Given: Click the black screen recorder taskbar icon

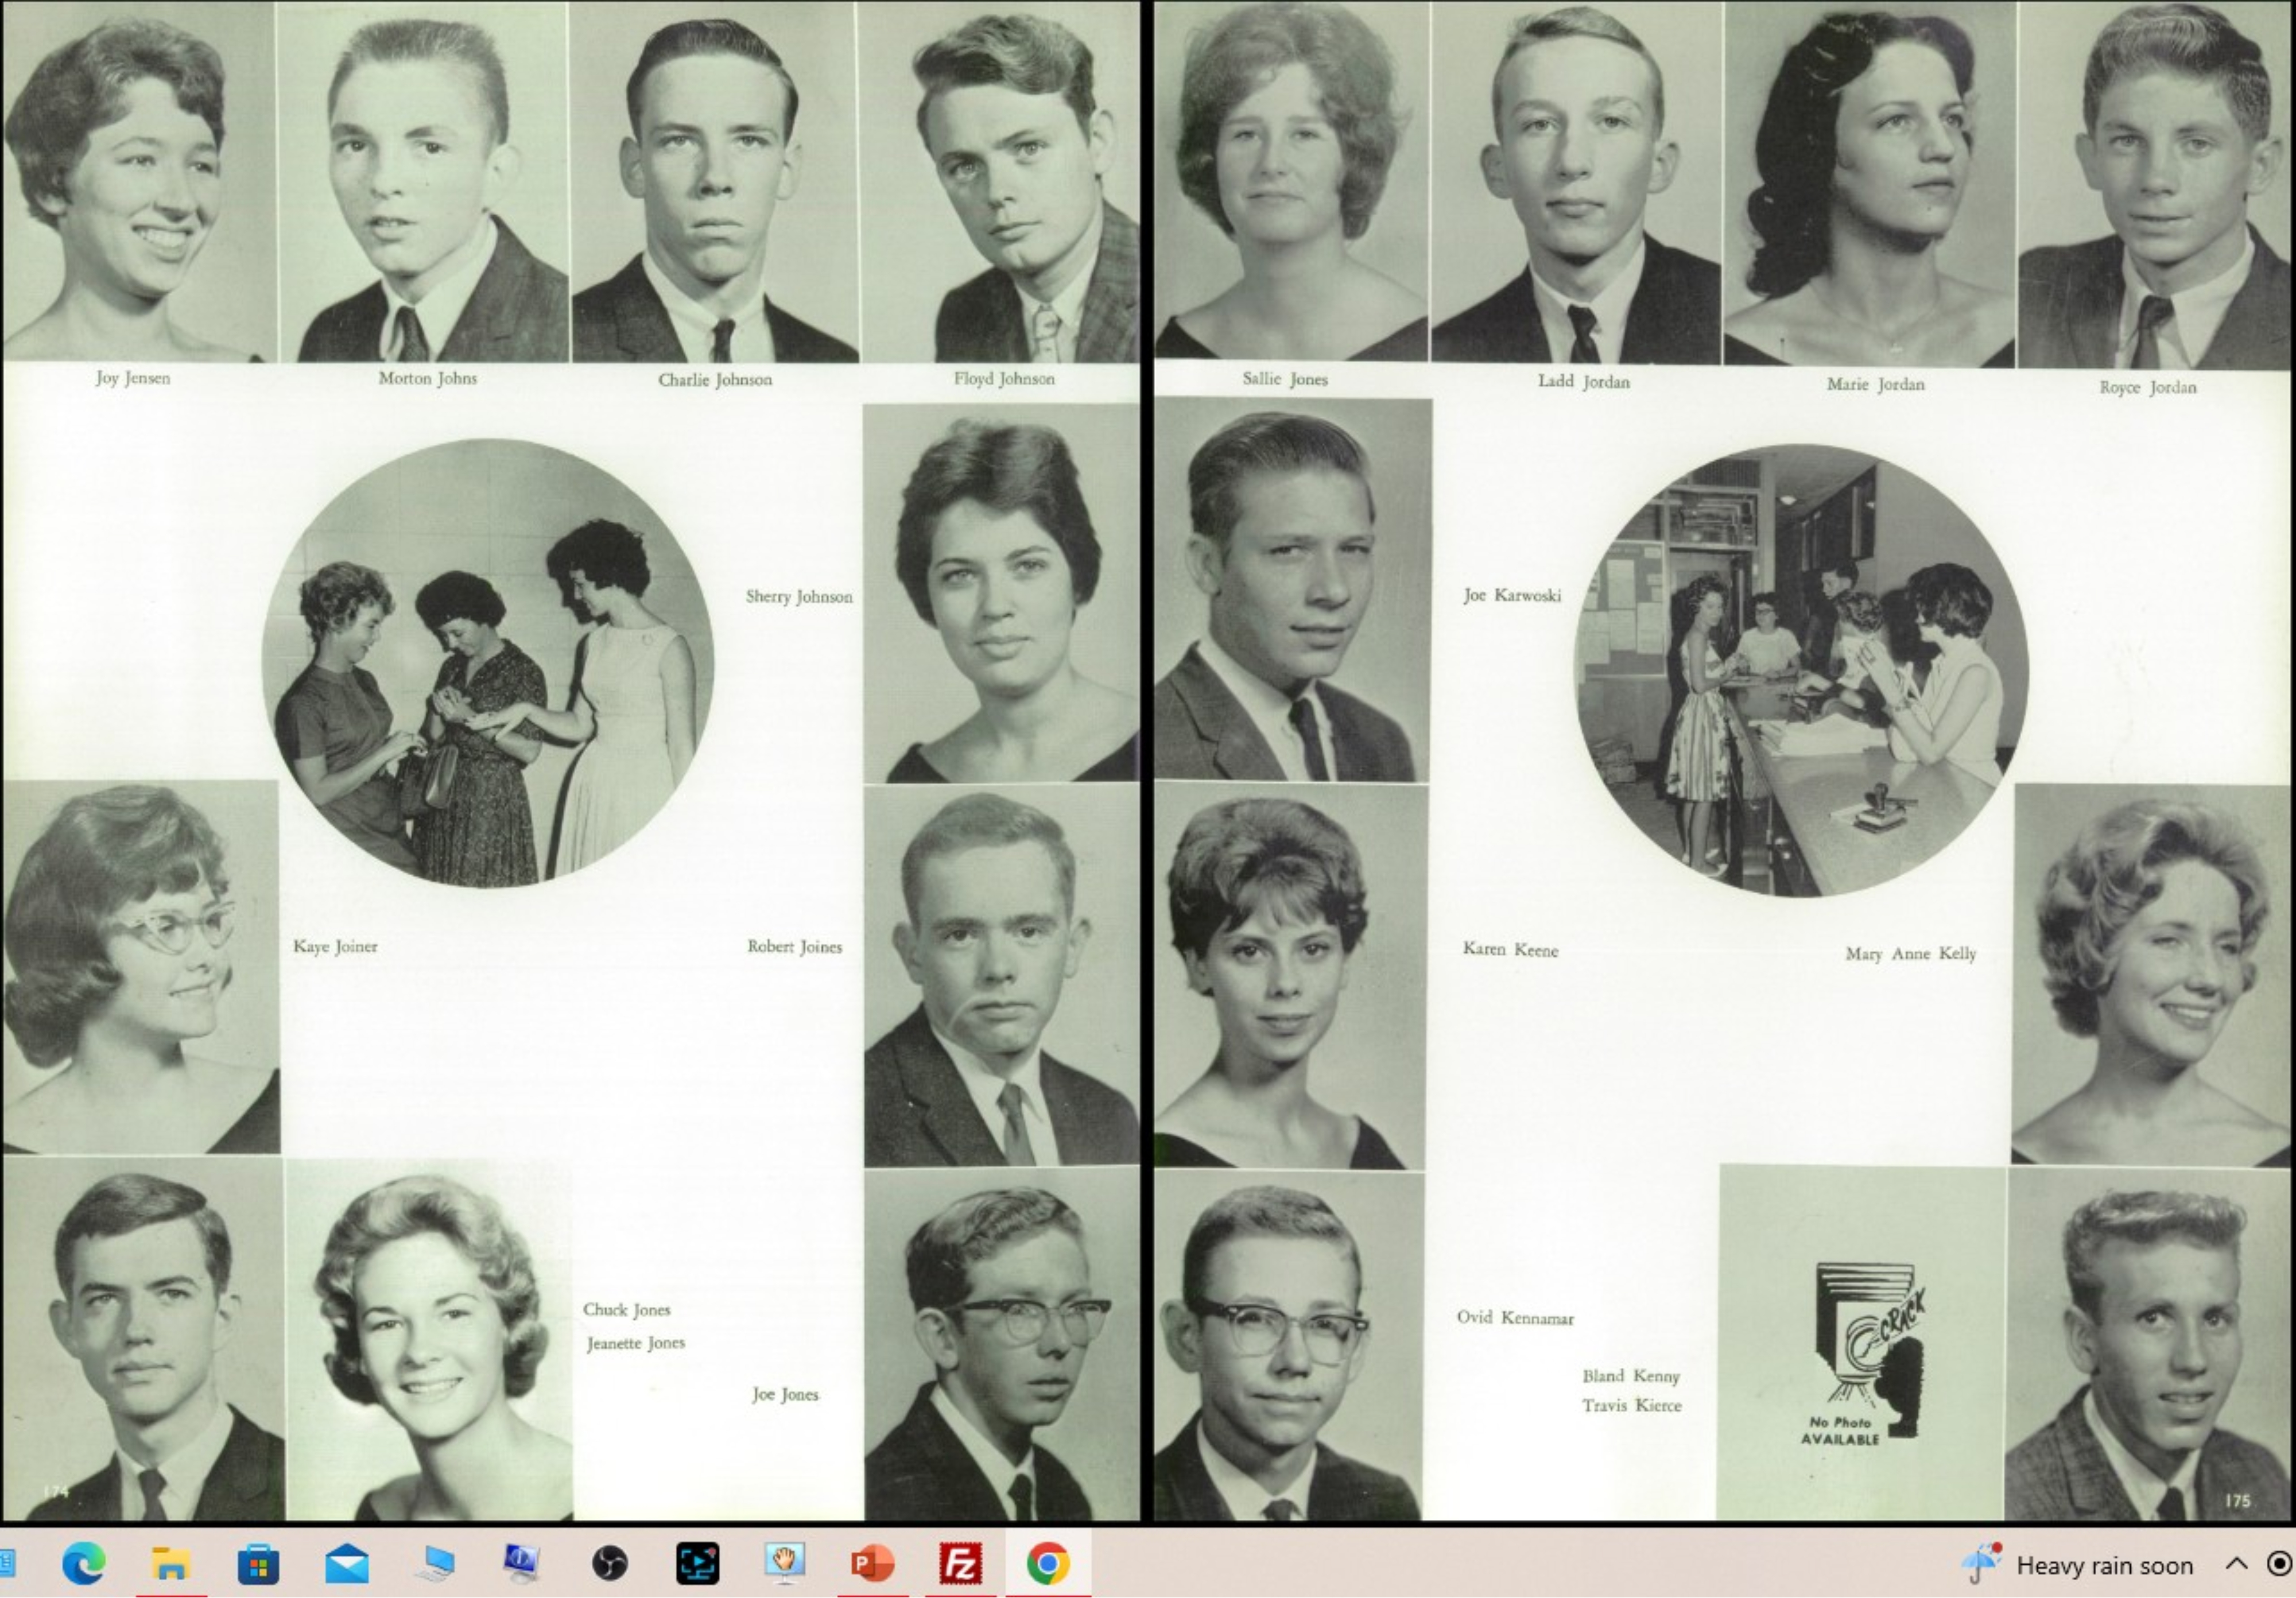Looking at the screenshot, I should click(x=697, y=1563).
